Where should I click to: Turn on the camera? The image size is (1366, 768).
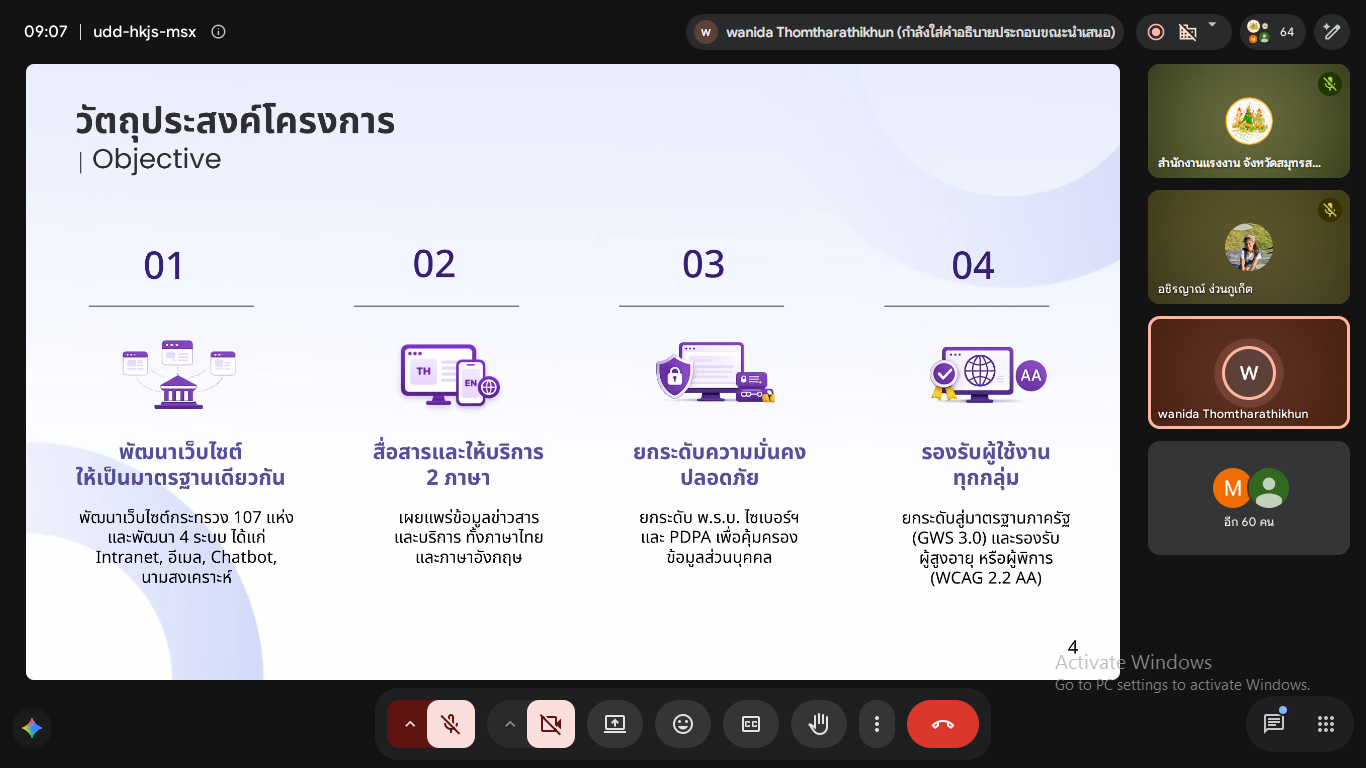pyautogui.click(x=551, y=724)
